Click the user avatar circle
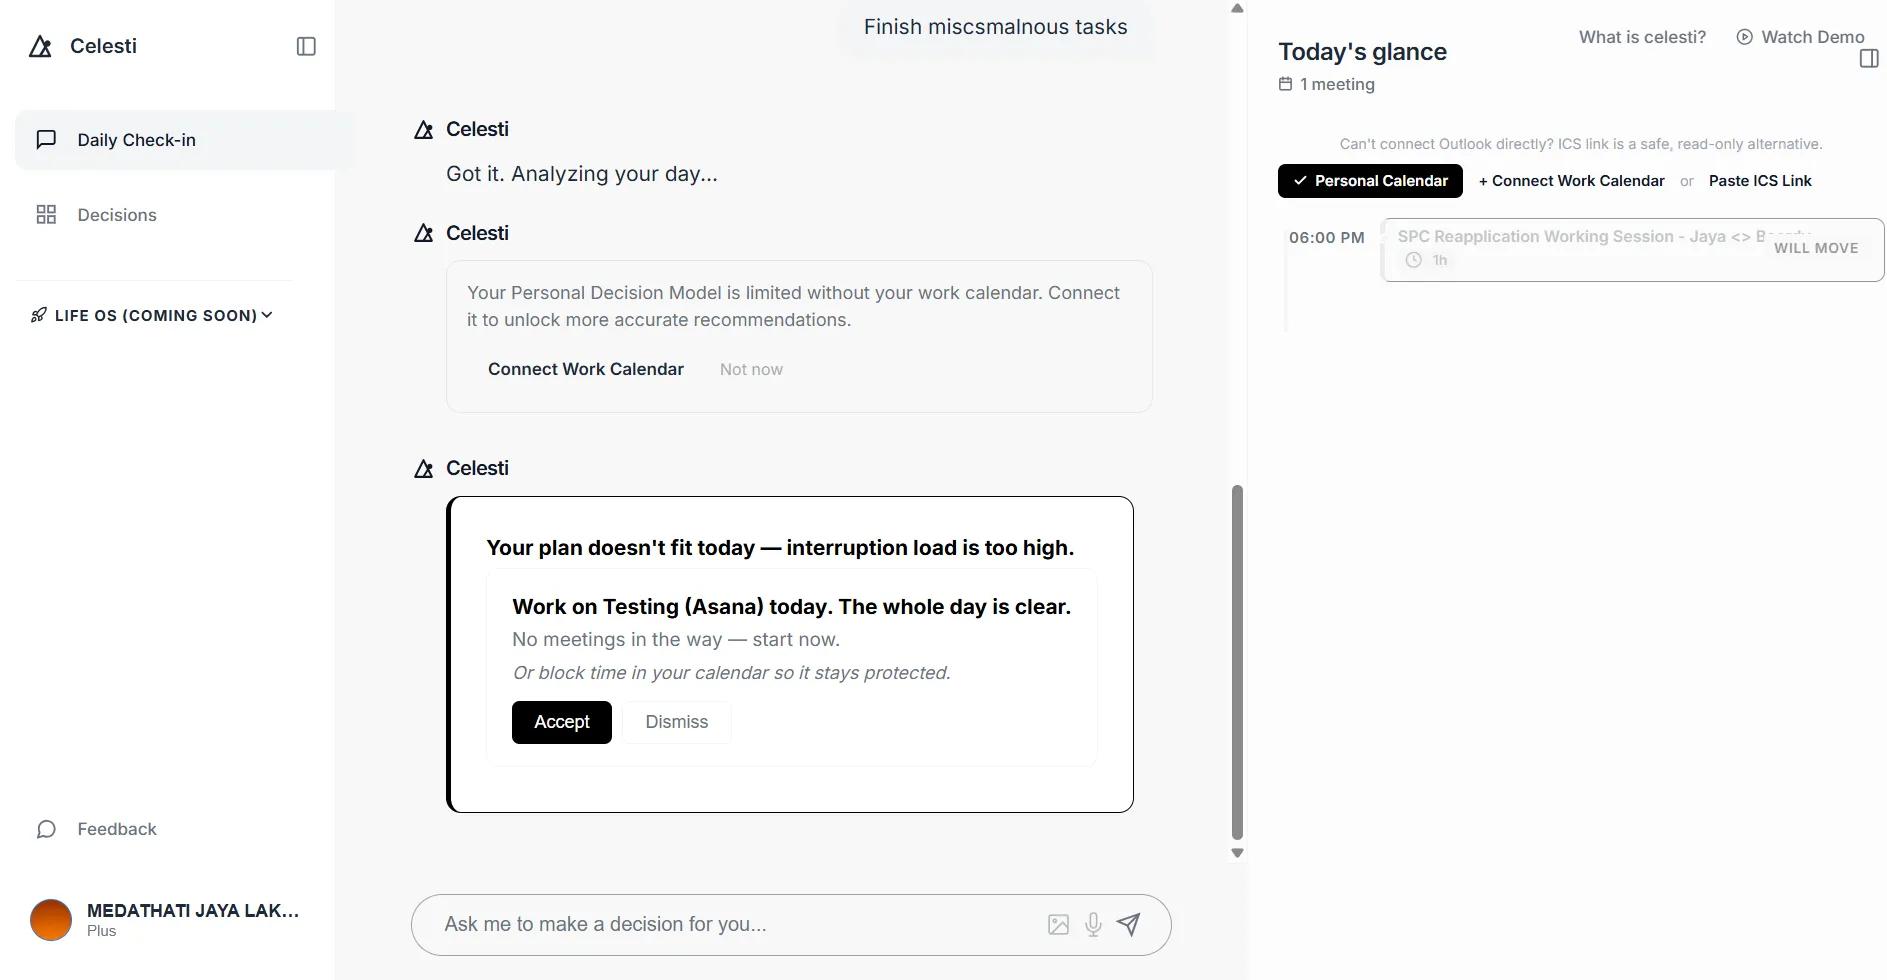This screenshot has width=1887, height=980. click(51, 920)
